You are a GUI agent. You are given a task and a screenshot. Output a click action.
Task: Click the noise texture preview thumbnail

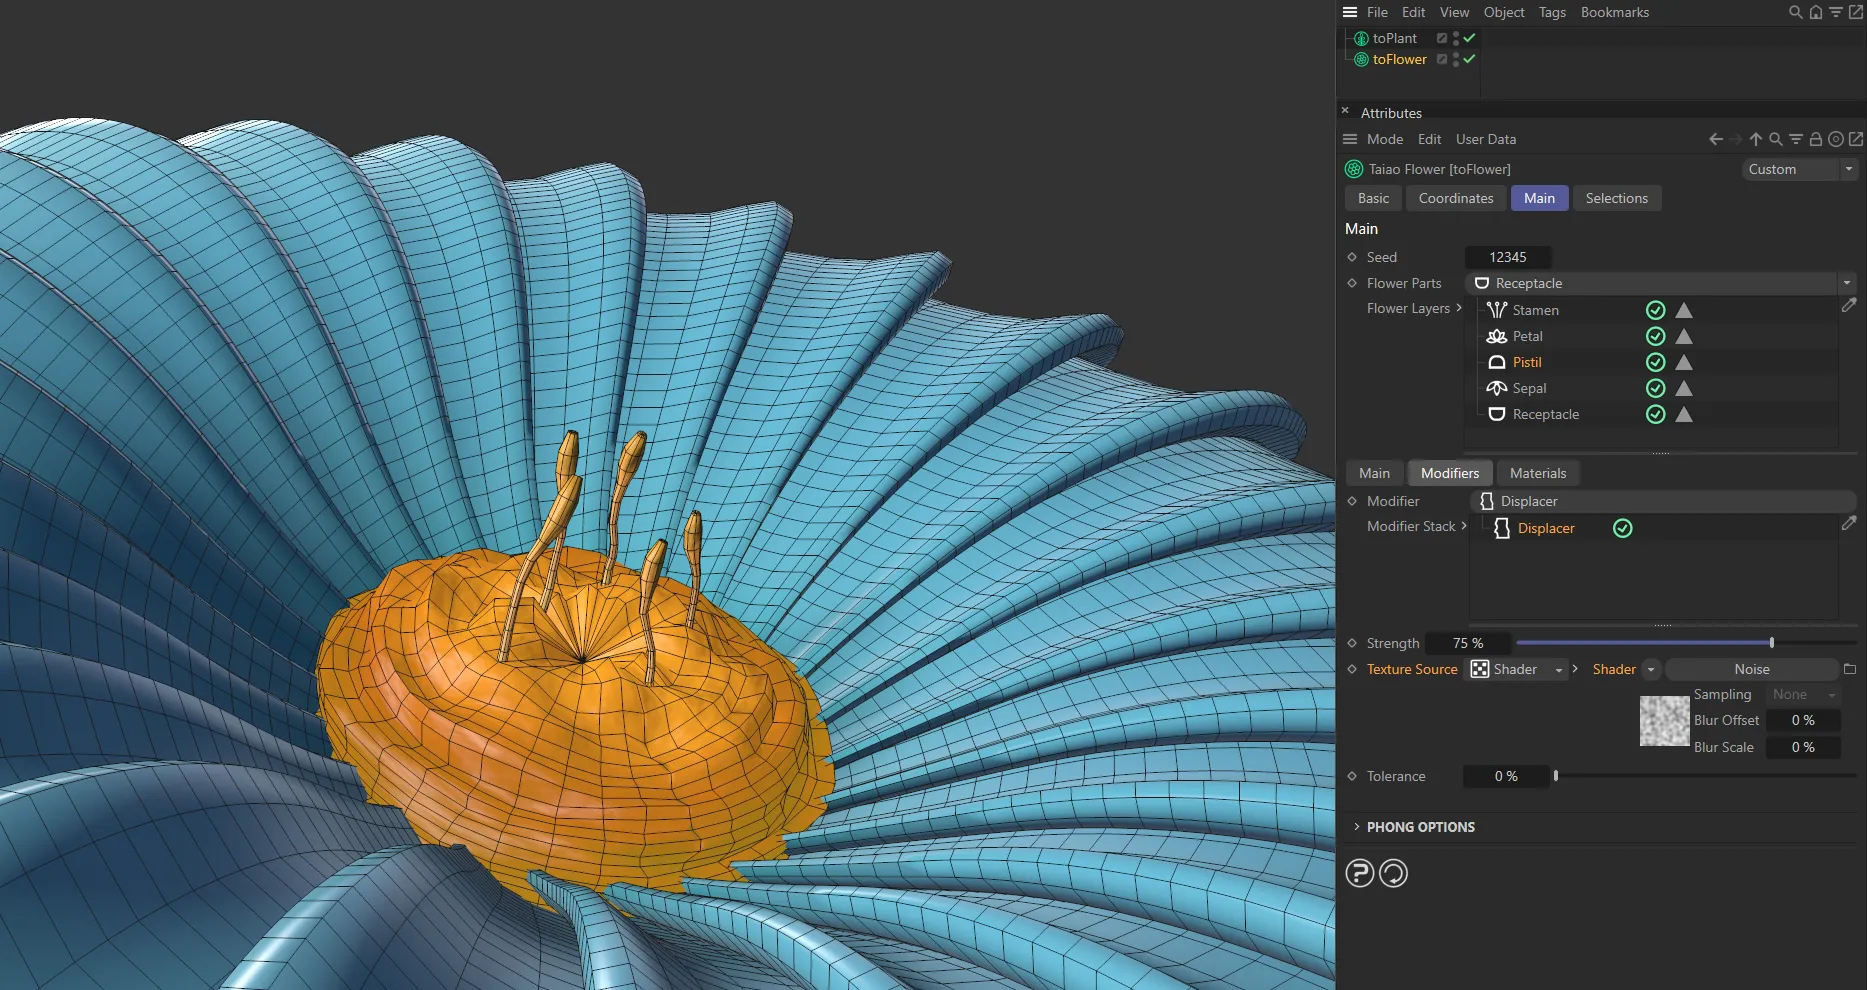(1663, 721)
